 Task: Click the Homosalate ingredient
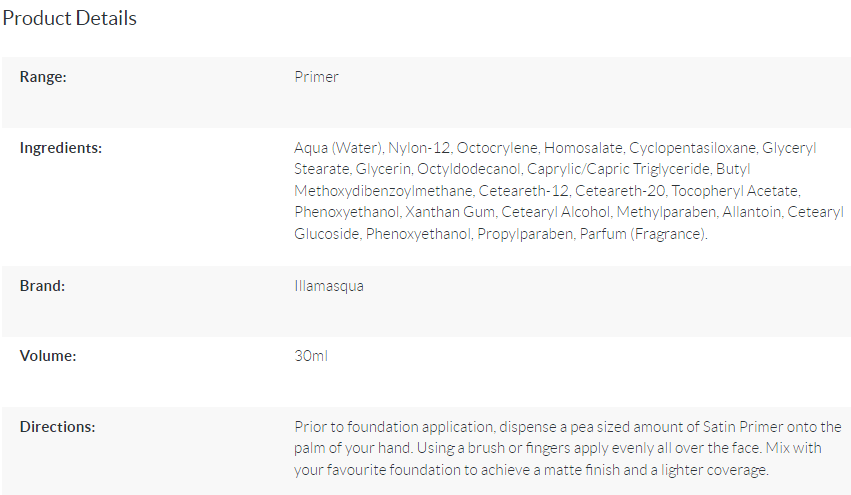583,148
